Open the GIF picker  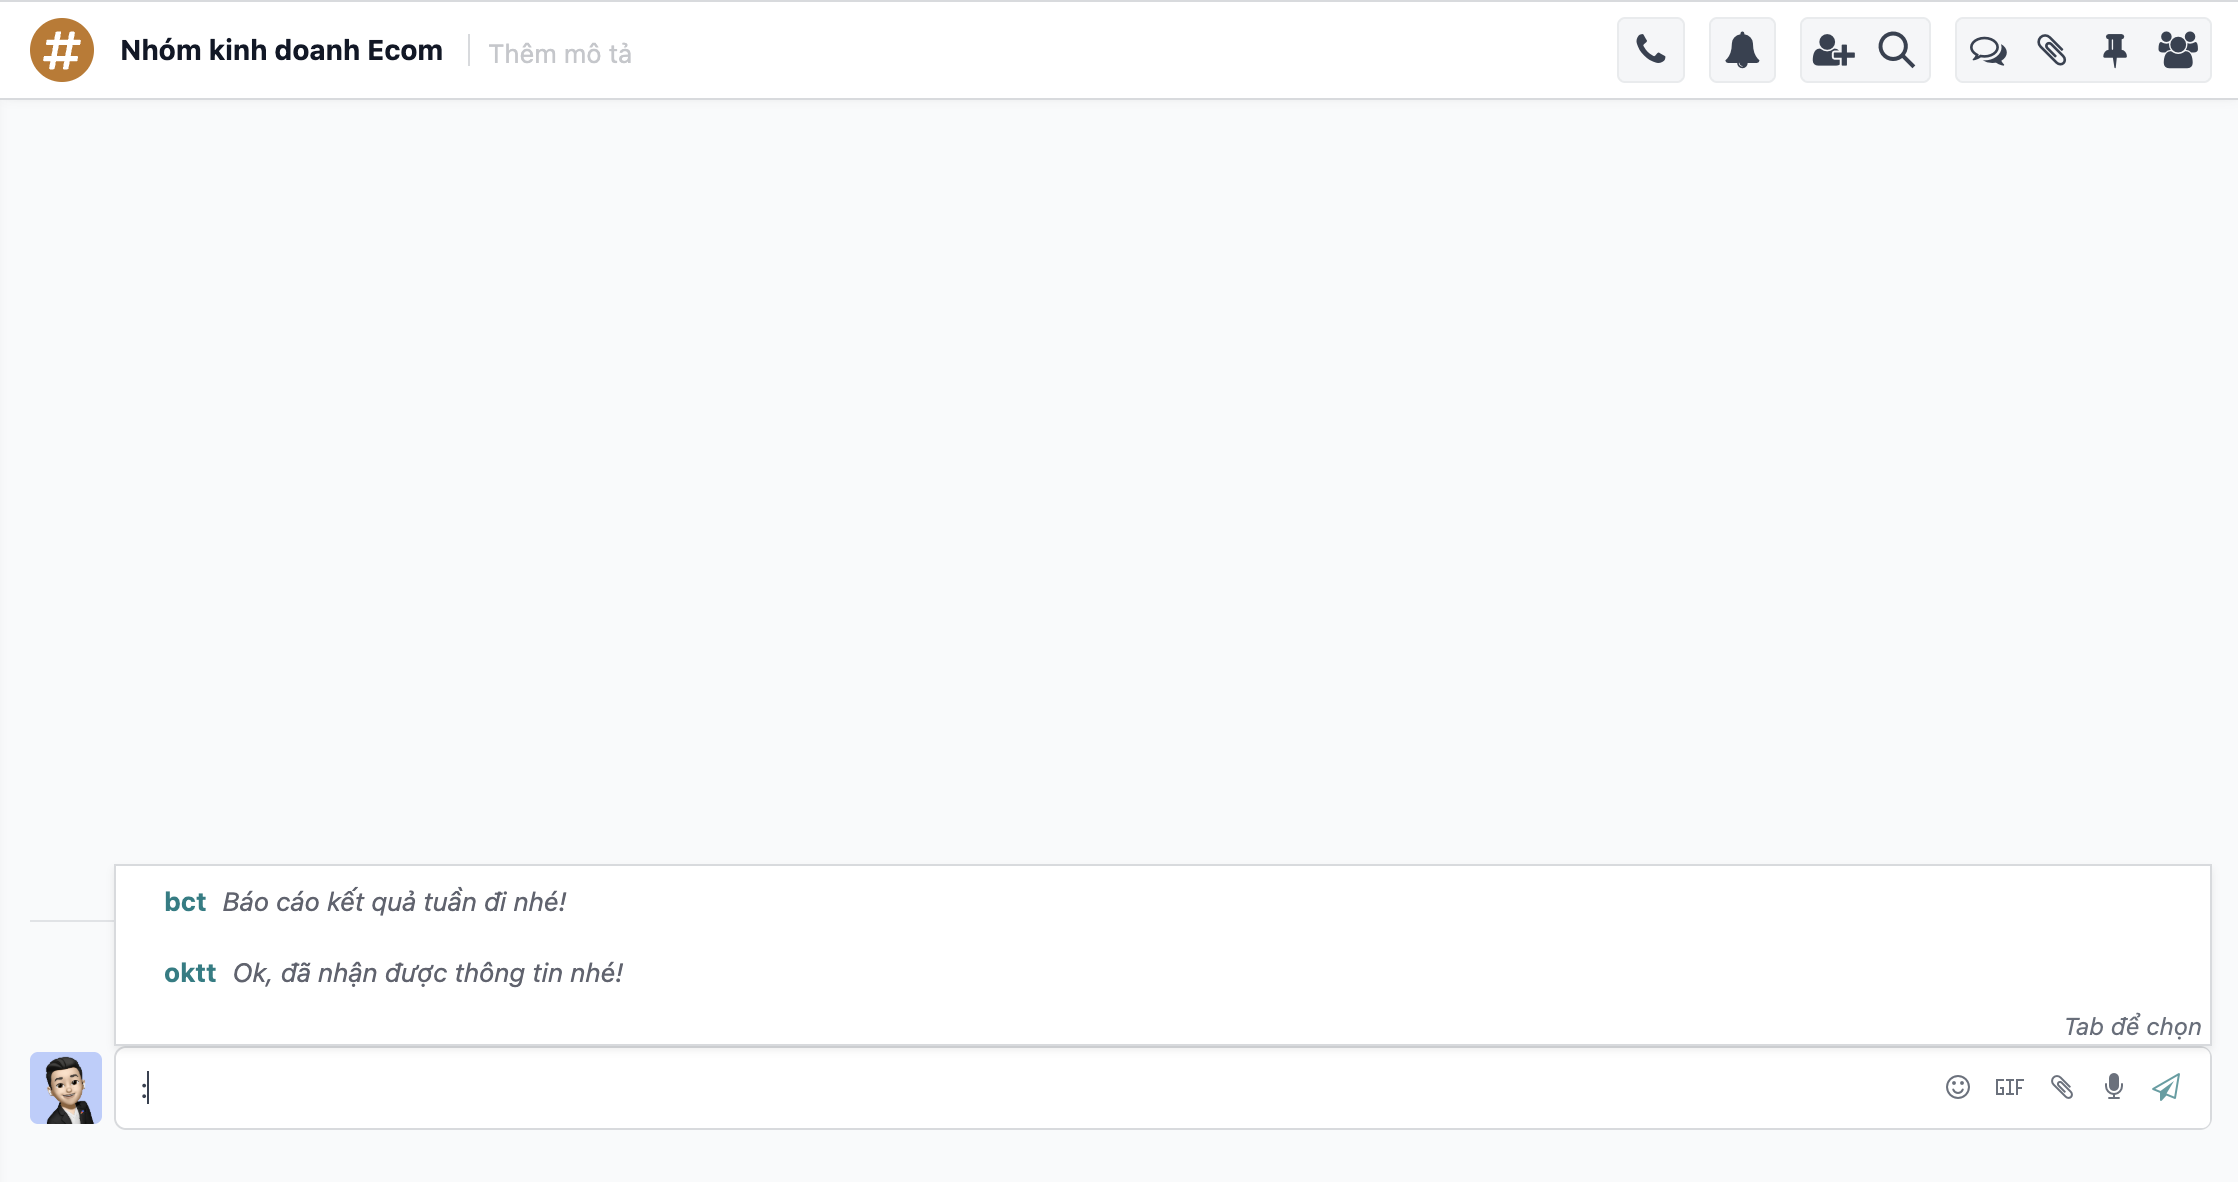click(2009, 1087)
